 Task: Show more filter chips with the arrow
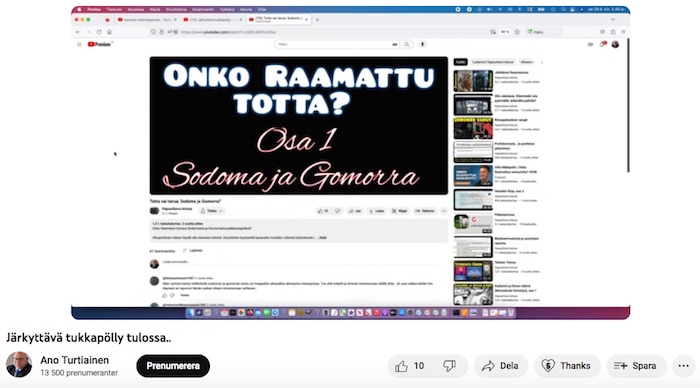tap(542, 62)
